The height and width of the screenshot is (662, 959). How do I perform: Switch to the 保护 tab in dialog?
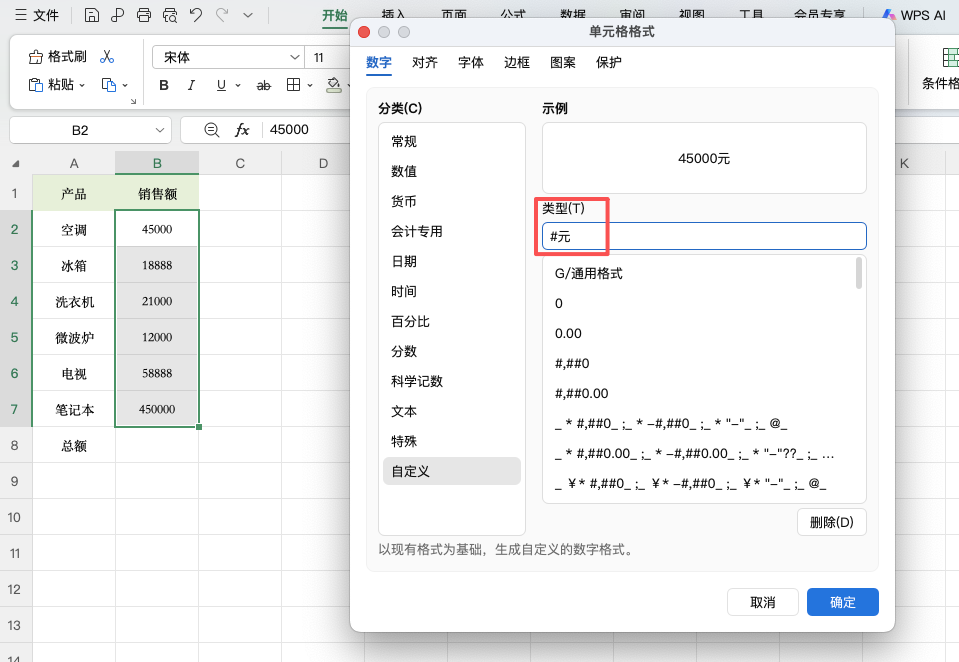[x=609, y=62]
